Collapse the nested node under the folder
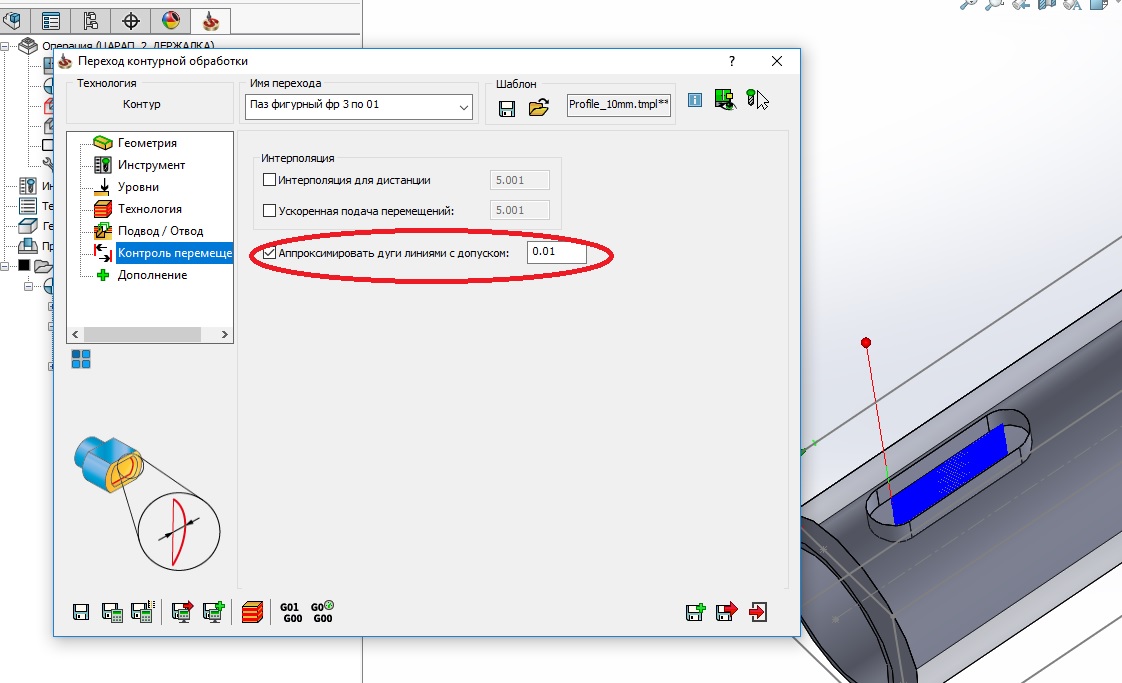The image size is (1122, 683). 29,286
